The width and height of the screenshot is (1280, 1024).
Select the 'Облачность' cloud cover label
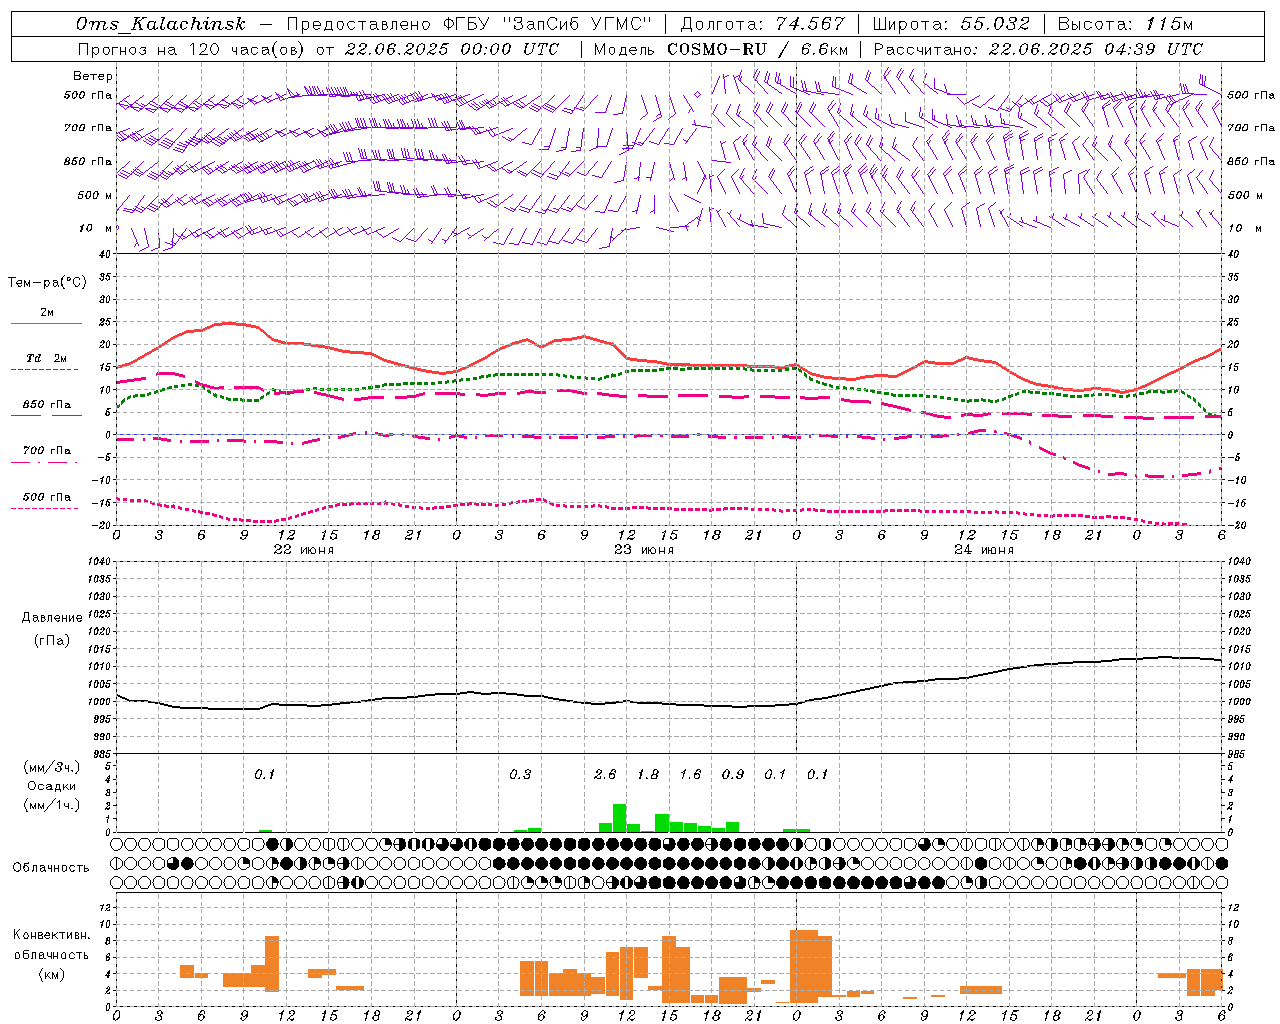point(52,868)
